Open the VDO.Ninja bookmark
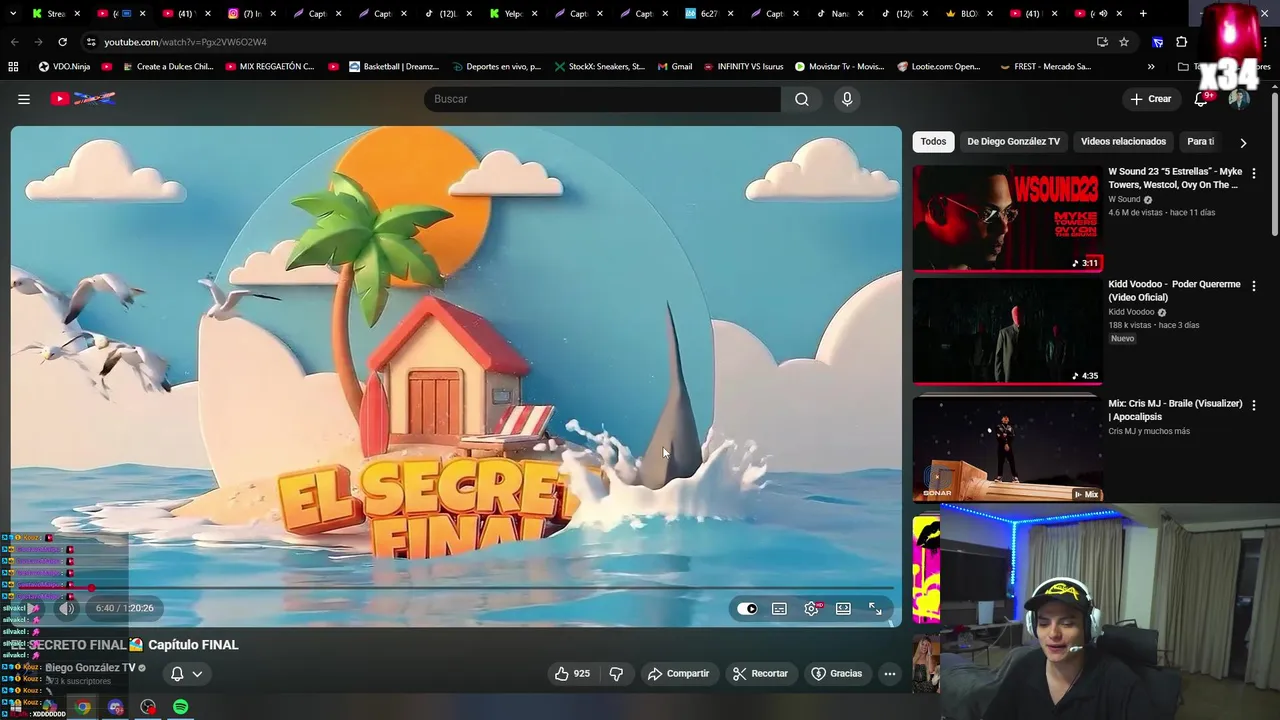Screen dimensions: 1280x720 click(x=64, y=67)
